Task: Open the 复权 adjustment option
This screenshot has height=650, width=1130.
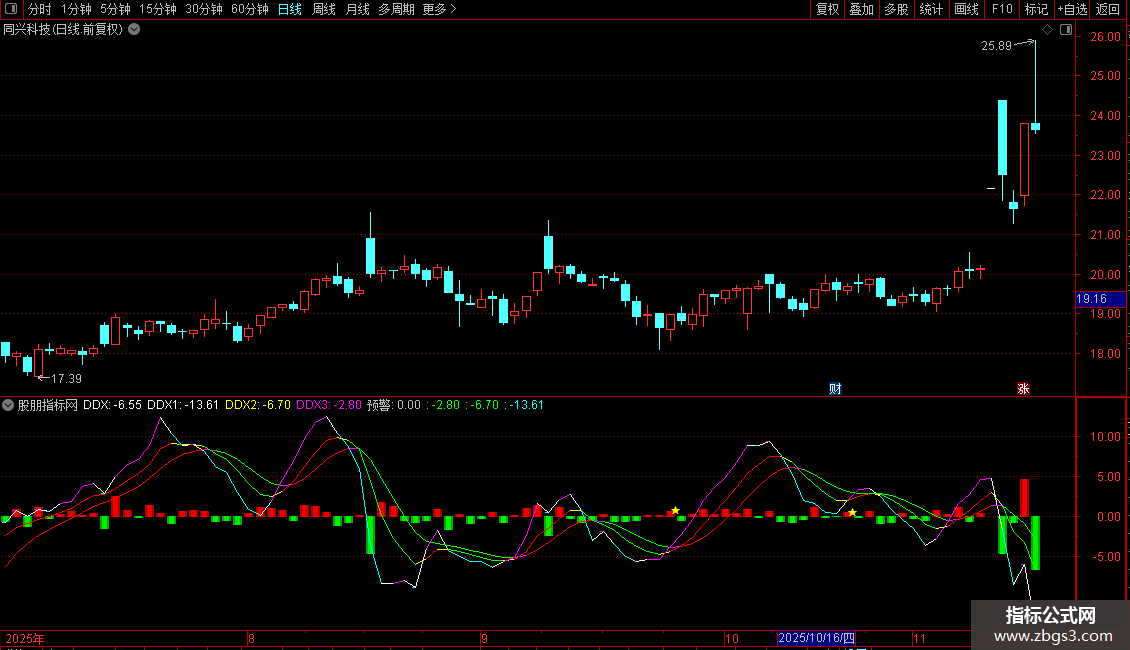Action: 827,9
